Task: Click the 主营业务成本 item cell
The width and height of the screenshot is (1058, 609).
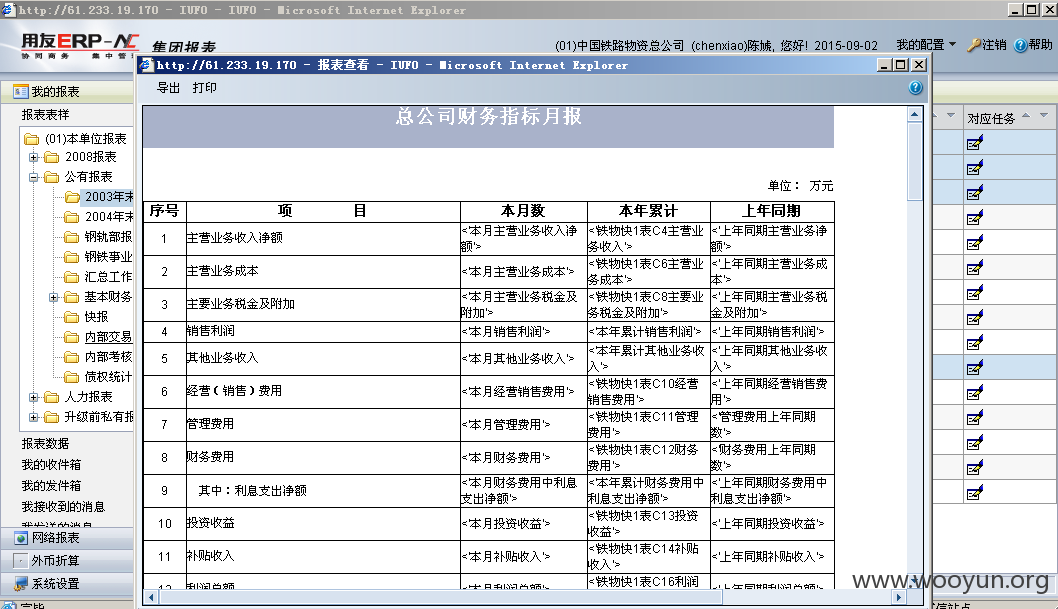Action: click(x=323, y=271)
